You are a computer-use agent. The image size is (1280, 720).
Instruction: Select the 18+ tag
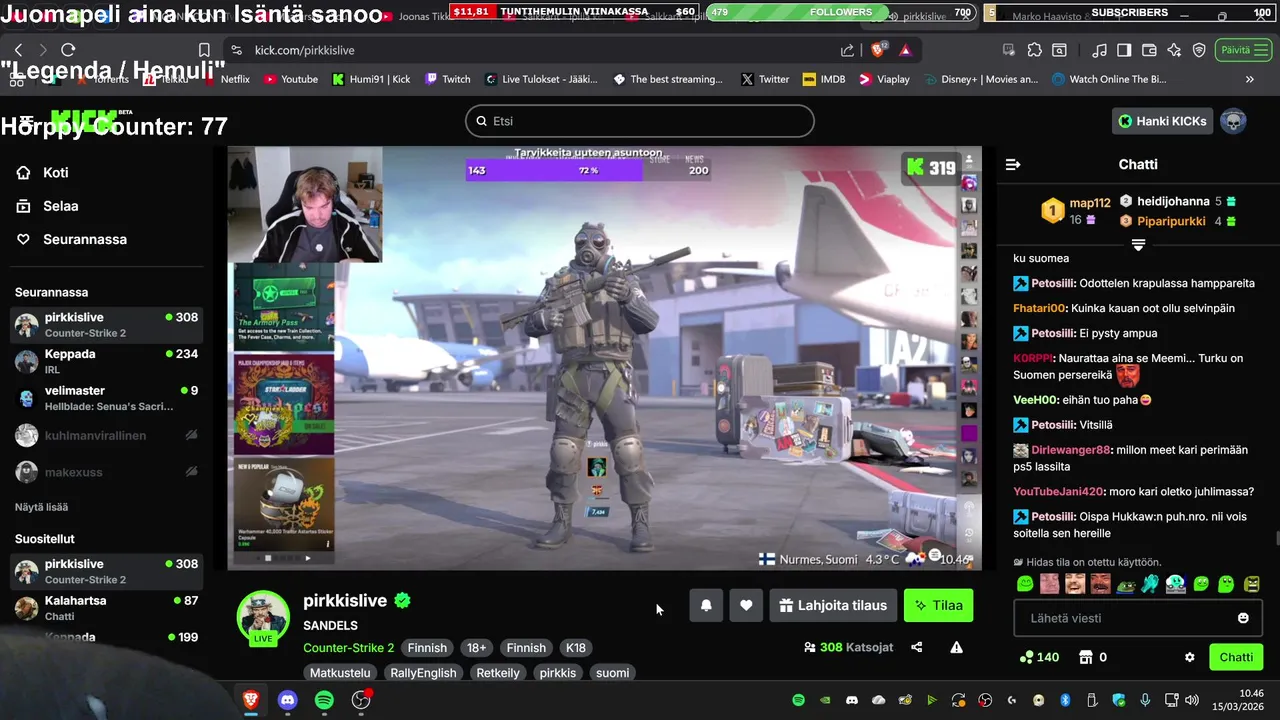[x=477, y=648]
